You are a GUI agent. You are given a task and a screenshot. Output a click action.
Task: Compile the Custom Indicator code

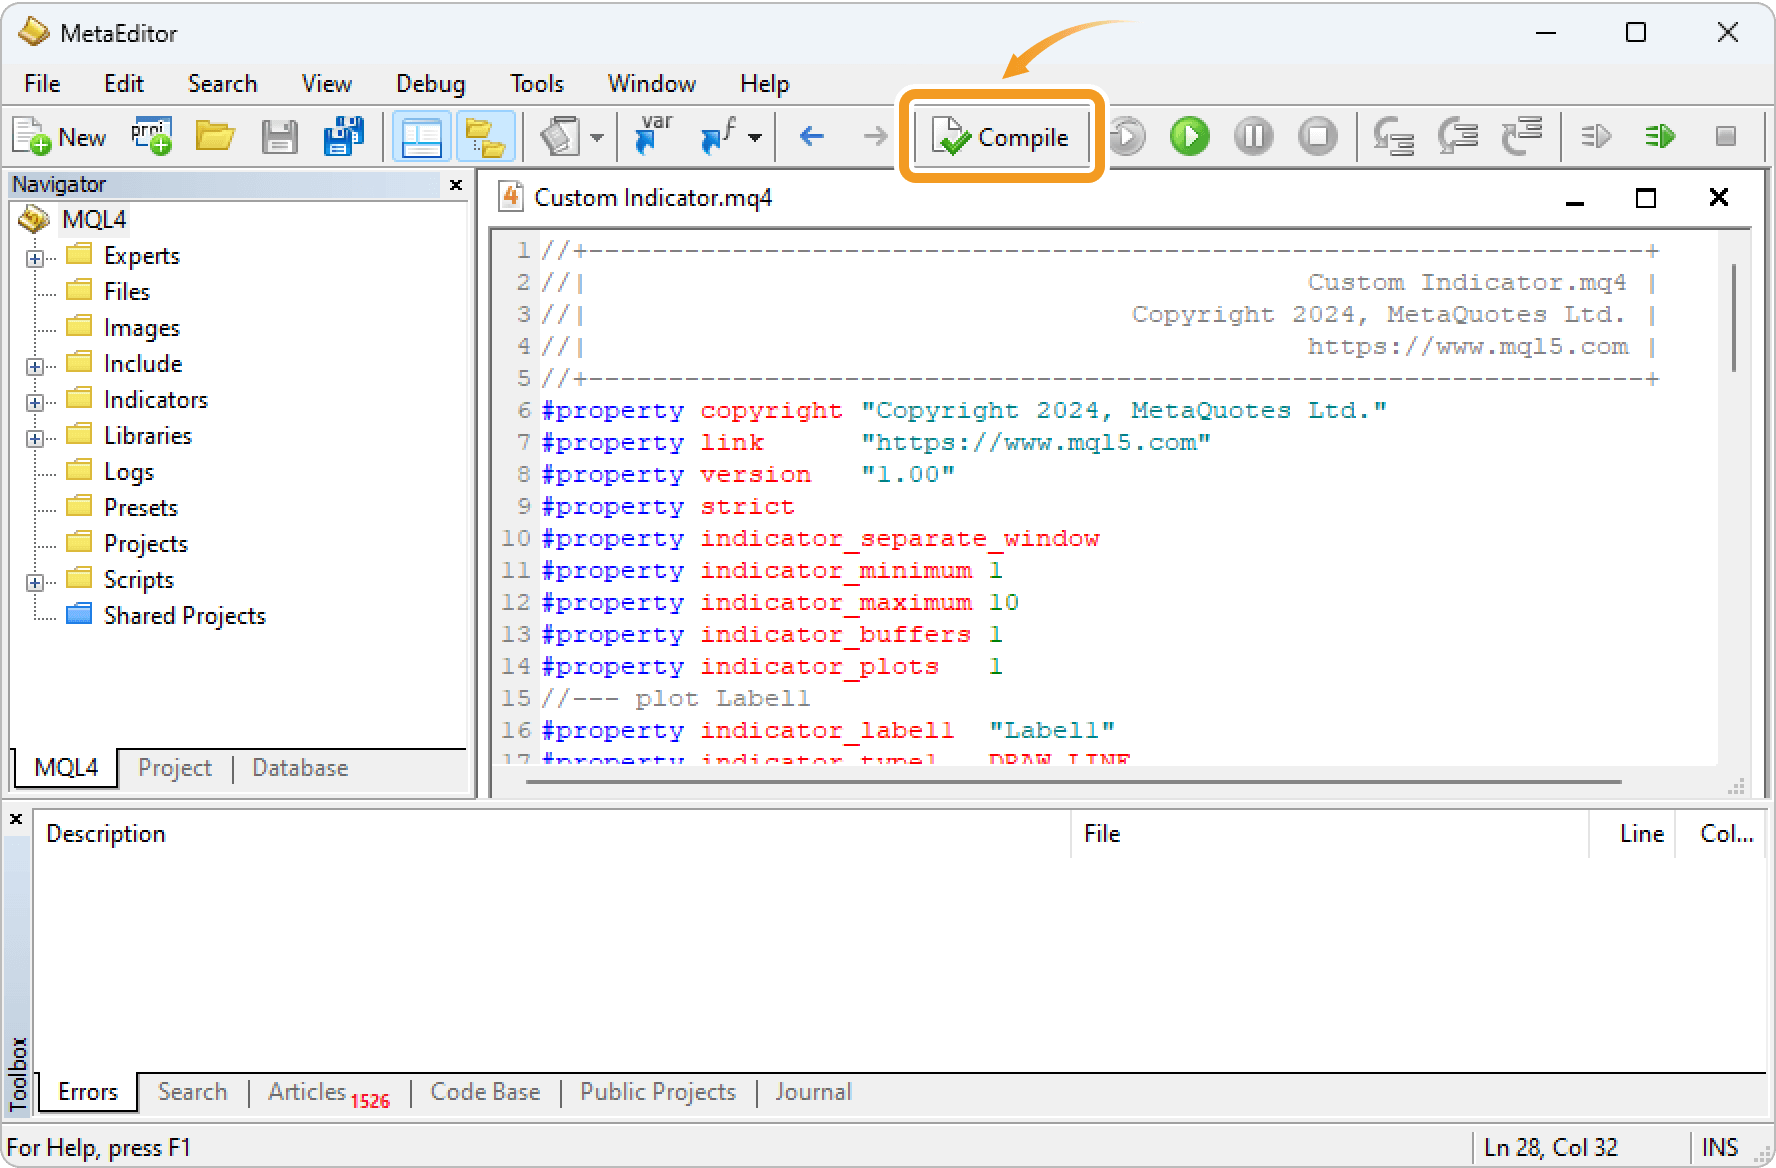coord(1001,137)
